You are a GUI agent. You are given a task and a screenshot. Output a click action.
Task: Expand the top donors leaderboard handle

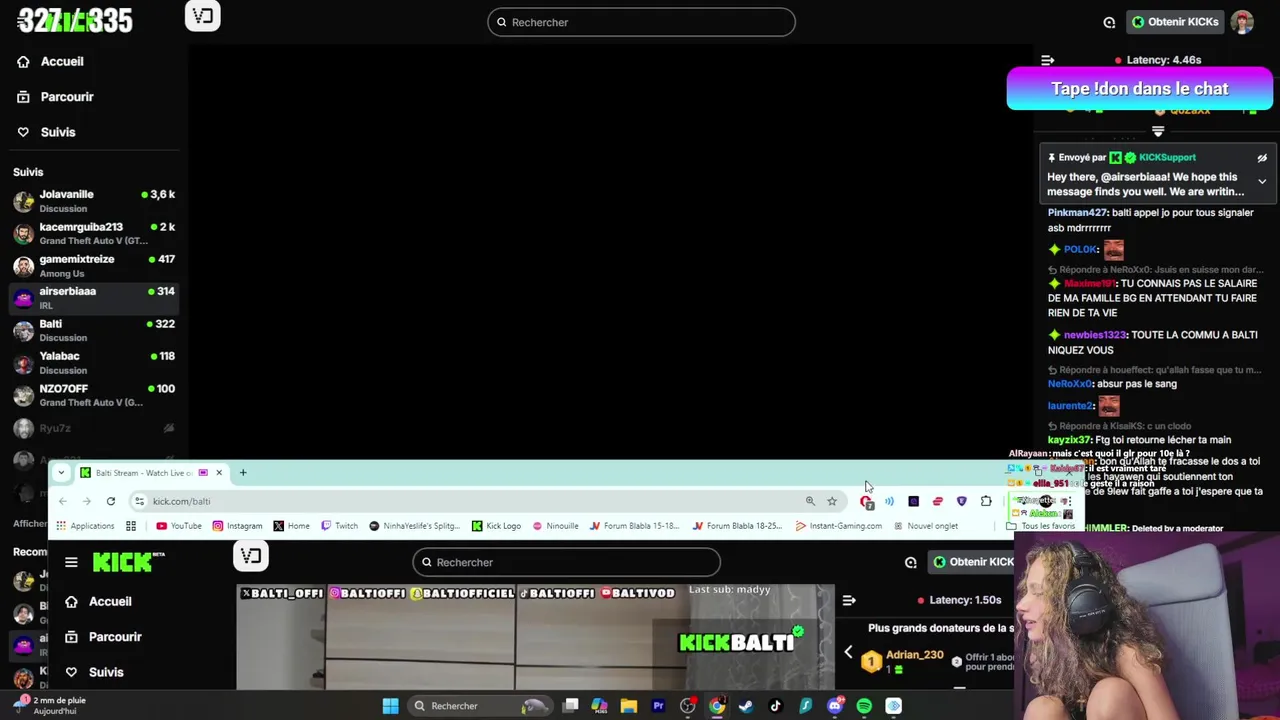[1158, 131]
